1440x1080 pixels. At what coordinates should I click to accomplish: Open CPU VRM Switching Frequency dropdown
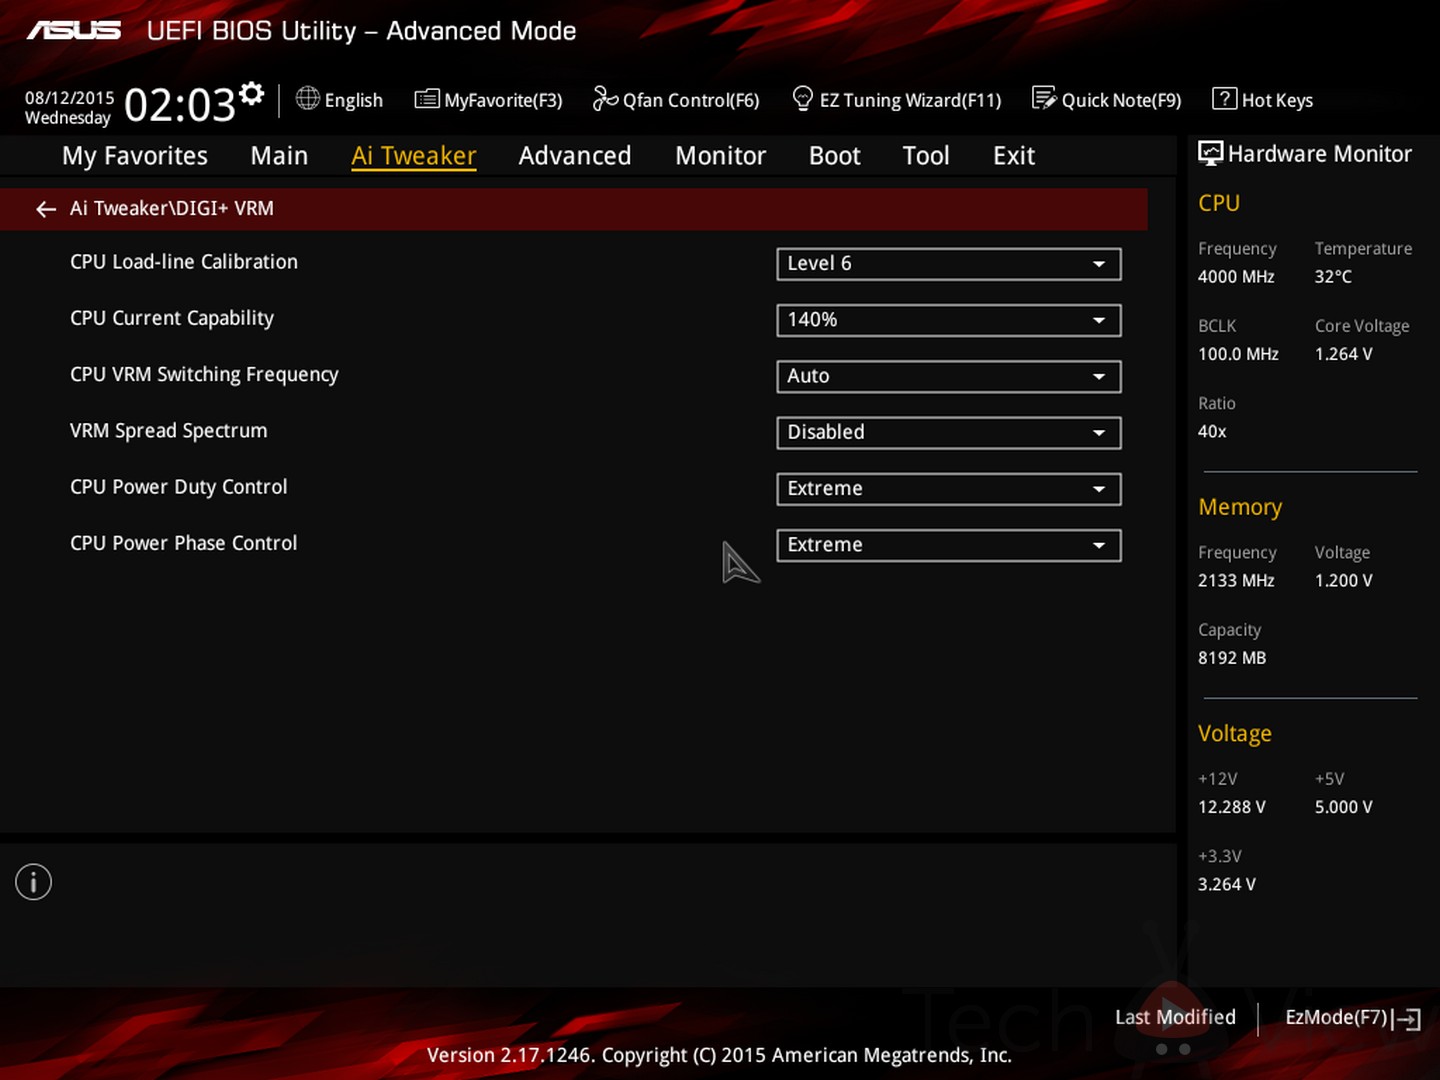pos(948,376)
